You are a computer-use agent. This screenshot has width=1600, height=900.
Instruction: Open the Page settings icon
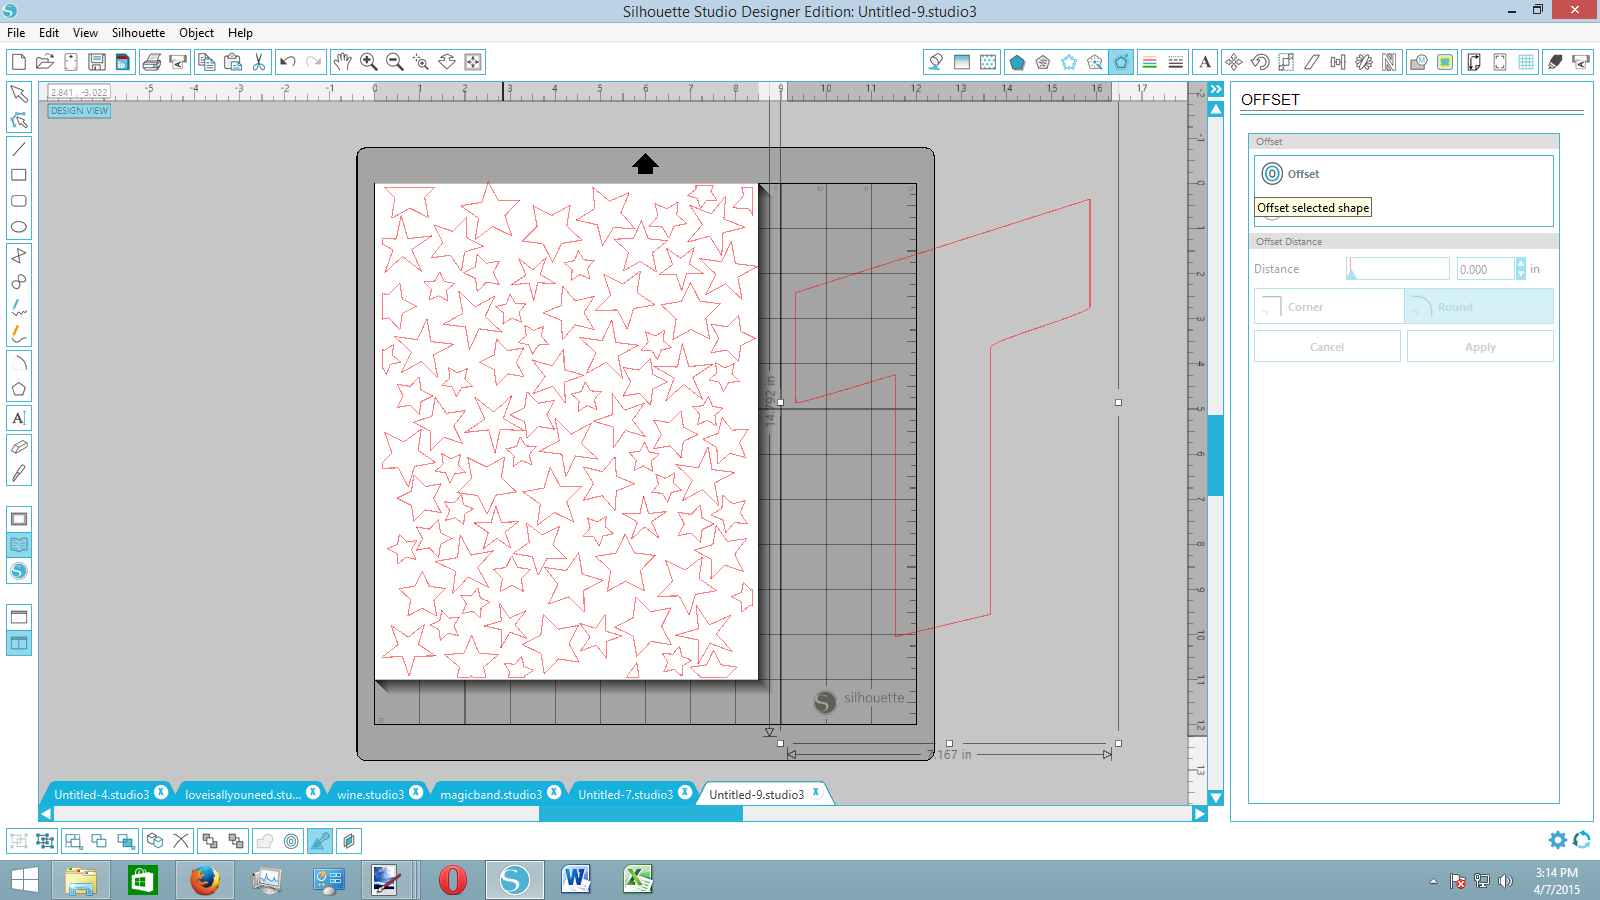tap(1474, 62)
